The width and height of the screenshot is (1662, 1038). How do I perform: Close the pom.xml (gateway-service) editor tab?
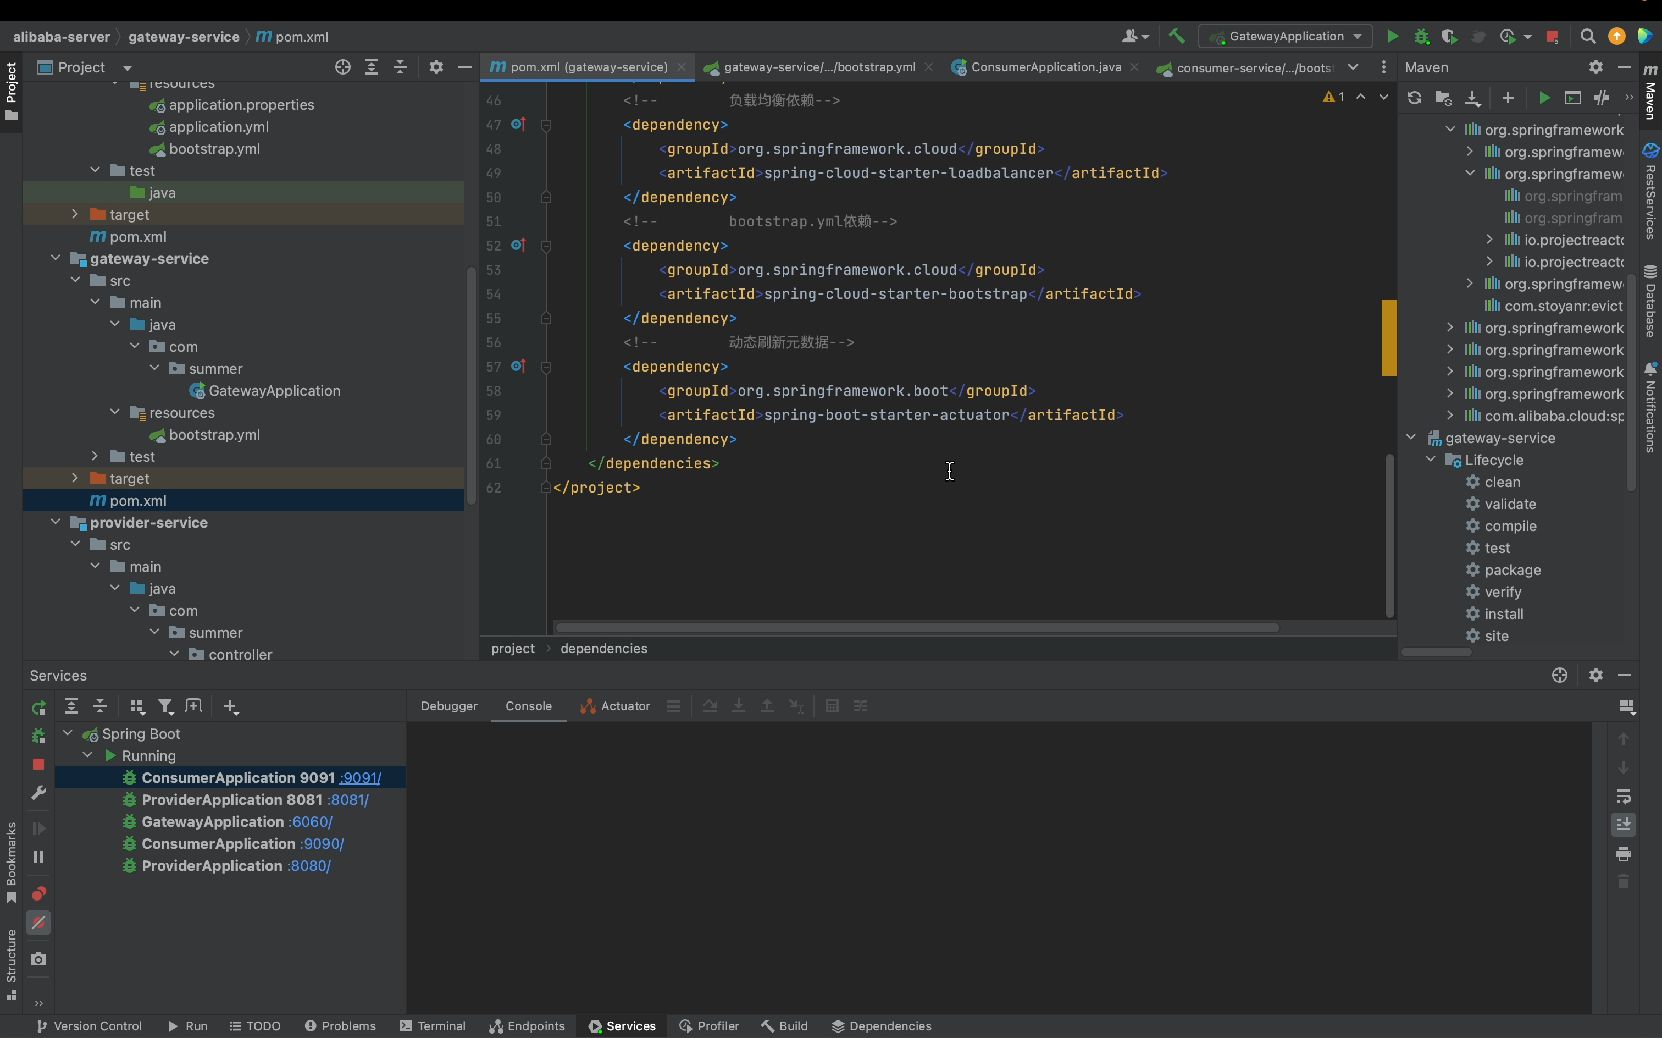pyautogui.click(x=681, y=67)
